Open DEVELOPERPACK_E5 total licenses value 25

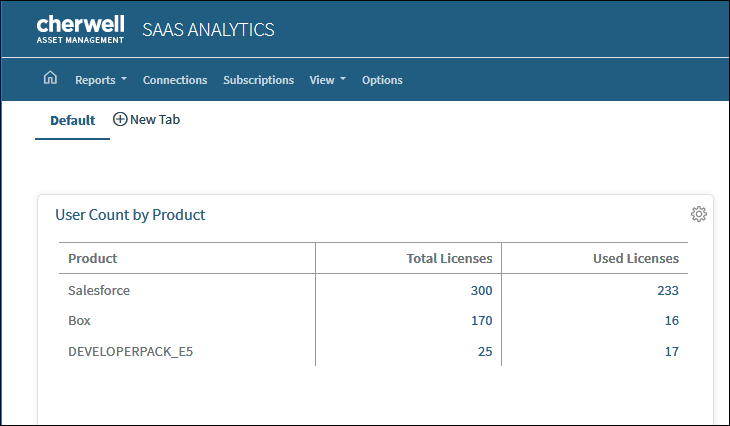coord(485,352)
